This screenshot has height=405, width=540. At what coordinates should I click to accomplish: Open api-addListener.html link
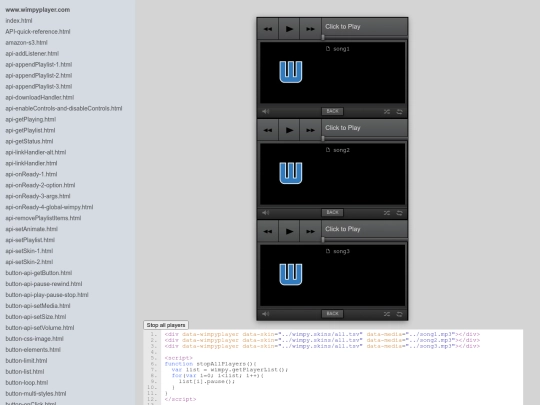click(x=32, y=53)
